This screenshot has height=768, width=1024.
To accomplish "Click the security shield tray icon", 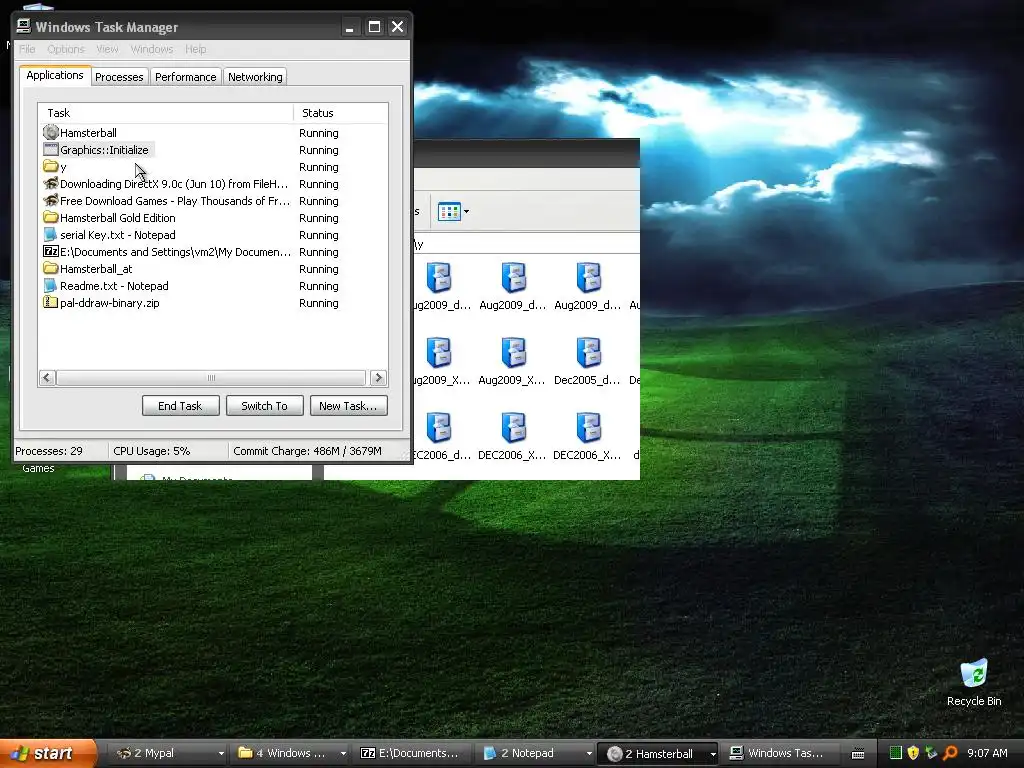I will [x=913, y=753].
